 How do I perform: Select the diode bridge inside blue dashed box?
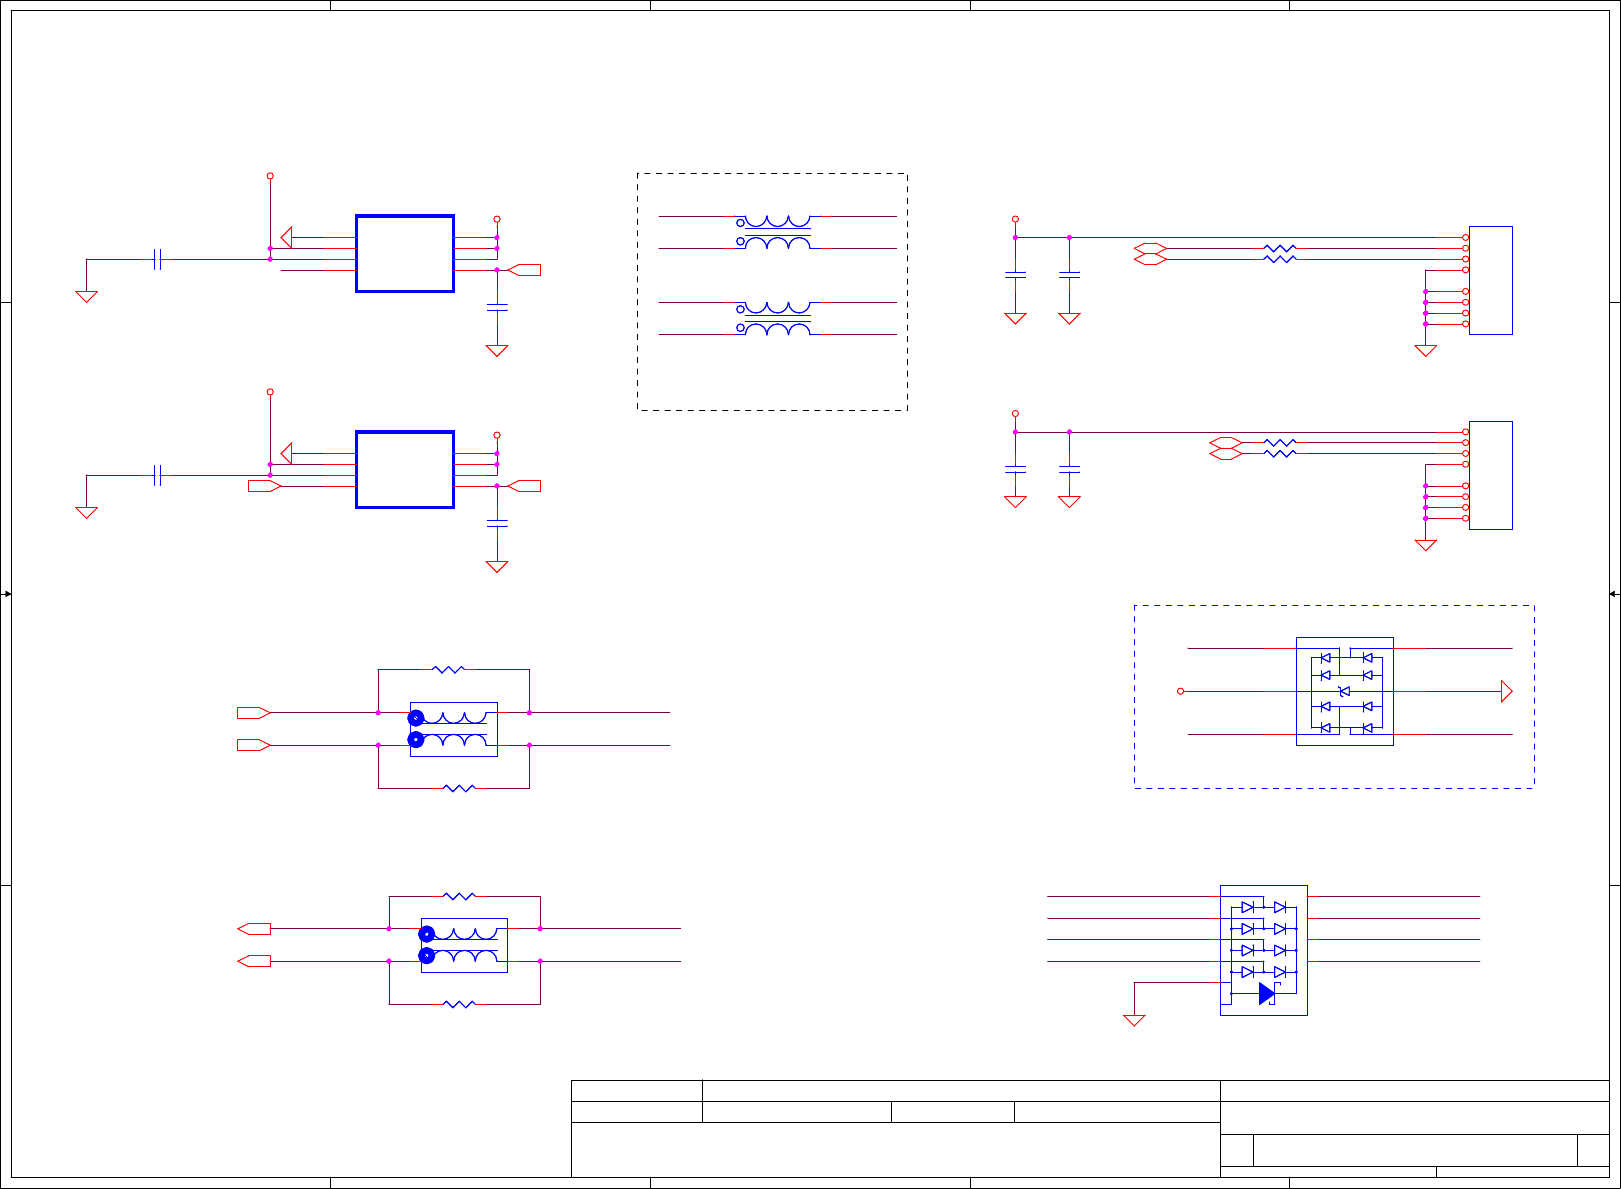(1345, 691)
